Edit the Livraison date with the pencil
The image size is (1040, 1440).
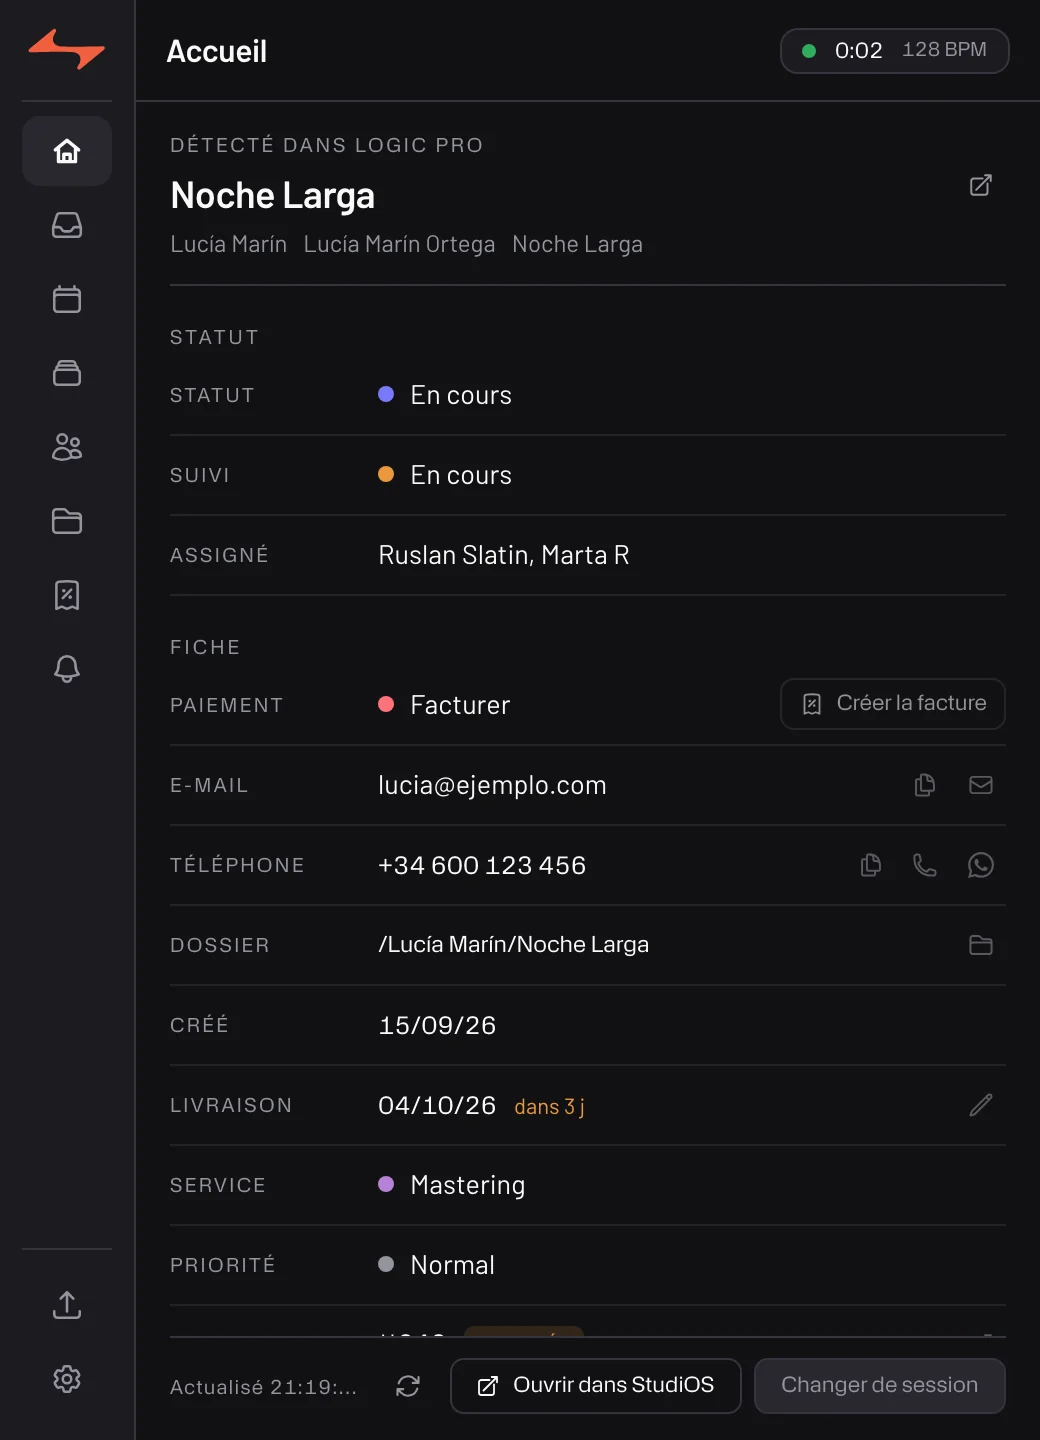(x=981, y=1105)
